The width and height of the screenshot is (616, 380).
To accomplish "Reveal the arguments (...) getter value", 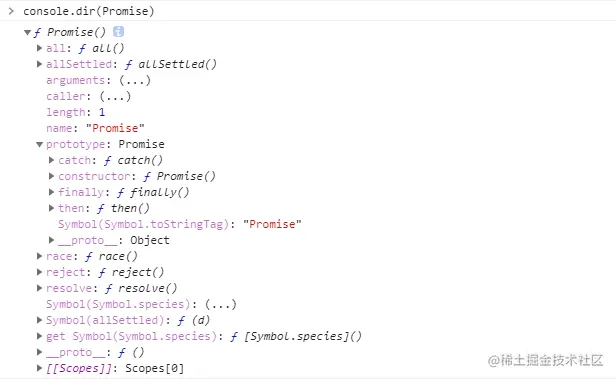I will click(135, 80).
